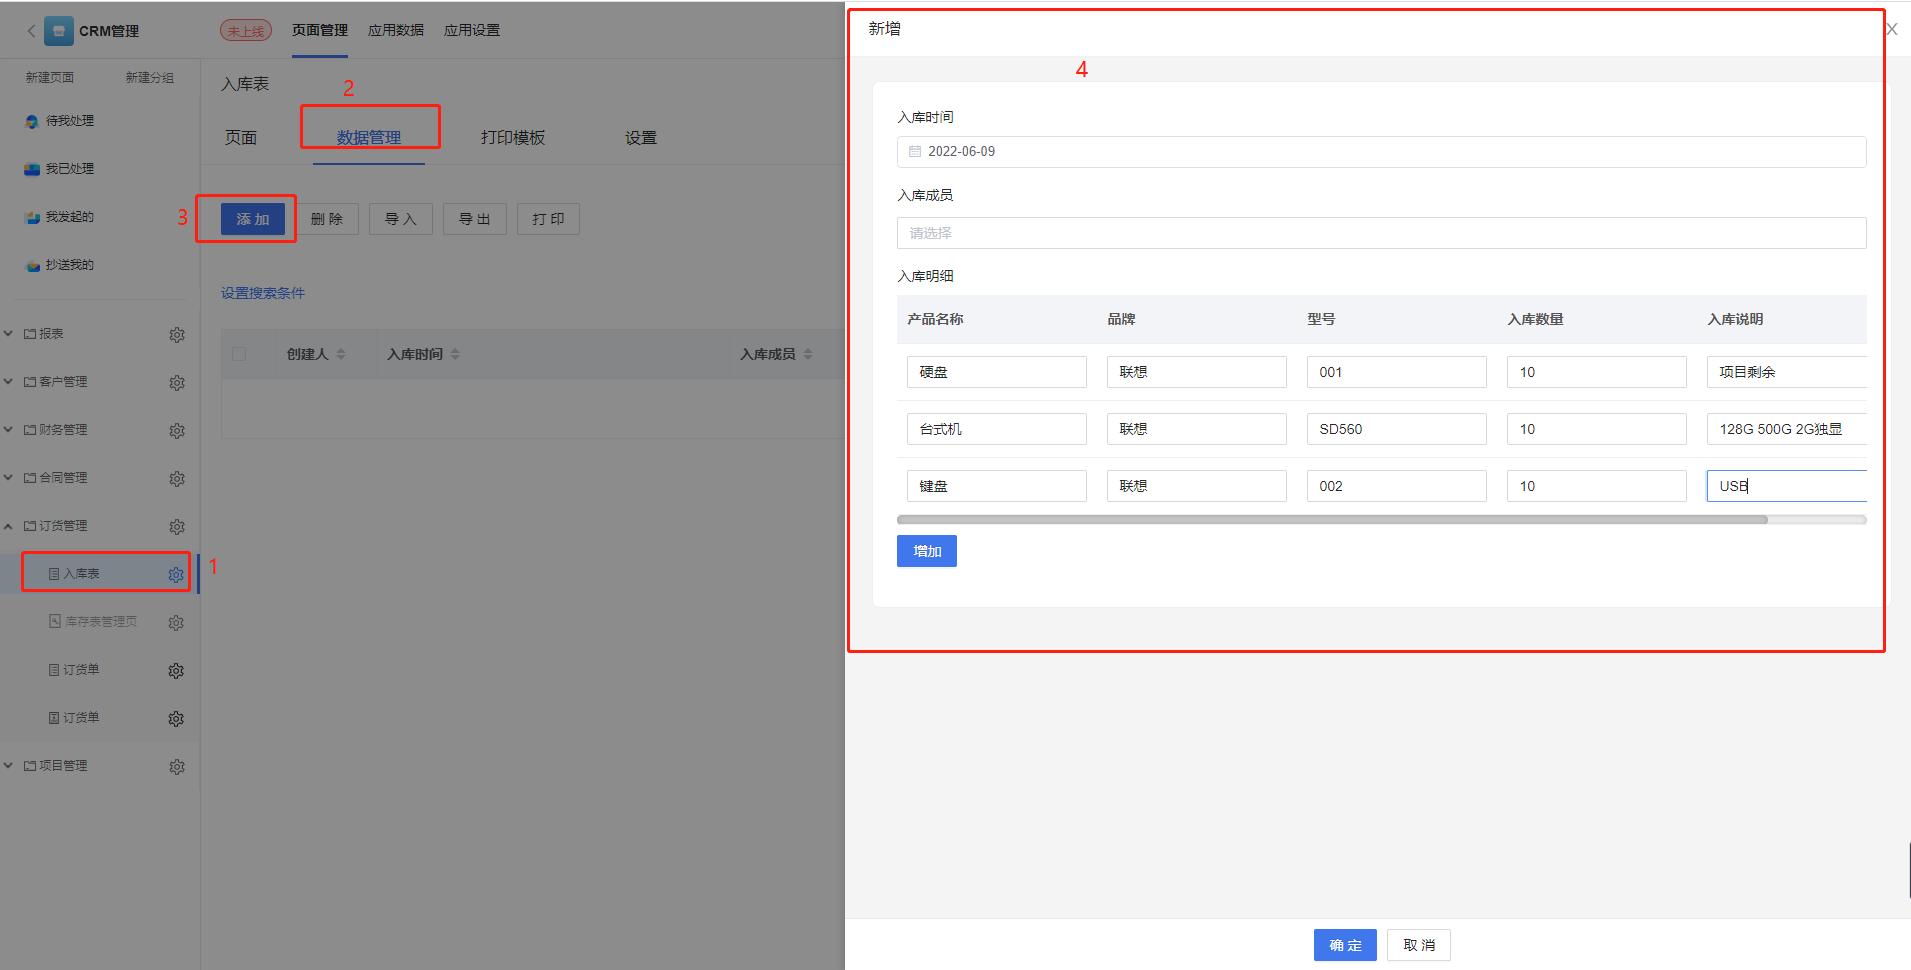Sort the table by 创建人 column arrows
This screenshot has height=970, width=1911.
[341, 354]
